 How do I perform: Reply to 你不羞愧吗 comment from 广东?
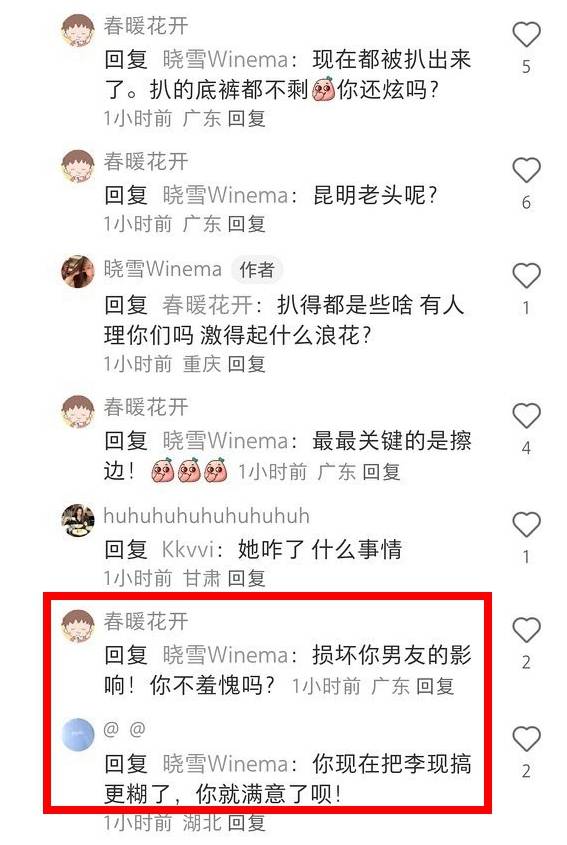coord(435,687)
